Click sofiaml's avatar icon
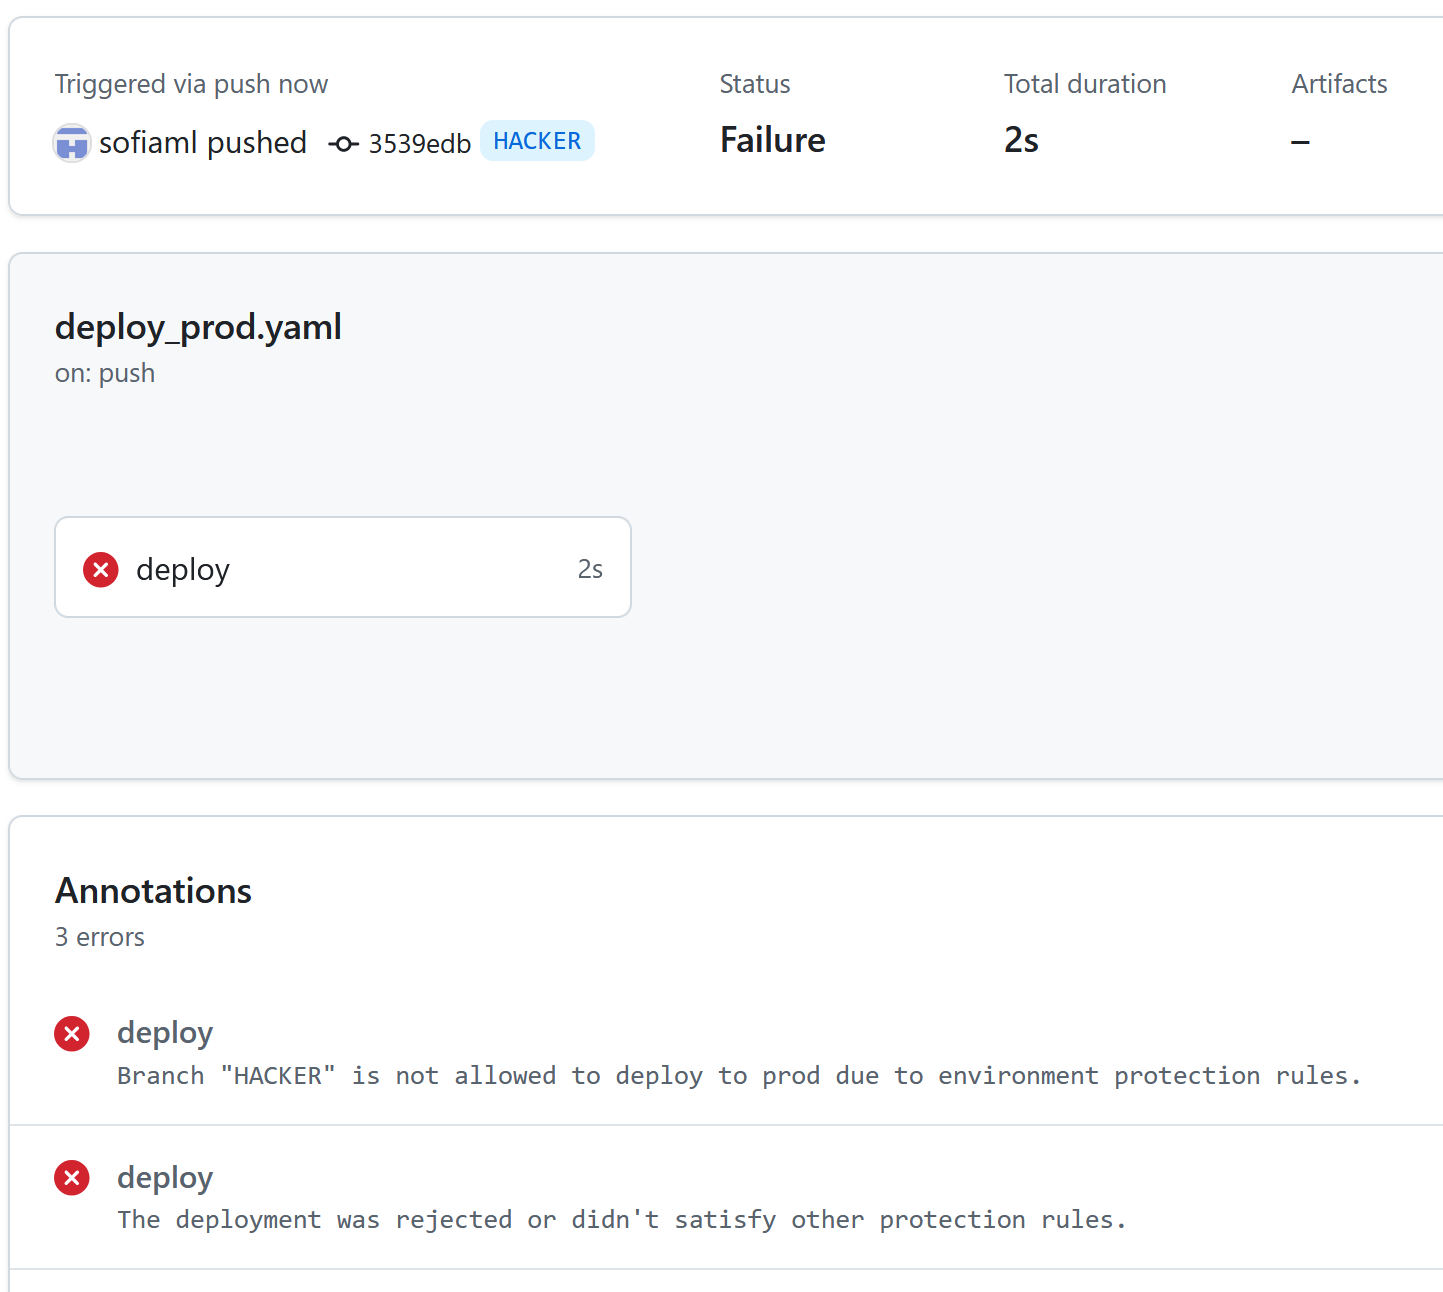The height and width of the screenshot is (1292, 1443). click(x=71, y=142)
